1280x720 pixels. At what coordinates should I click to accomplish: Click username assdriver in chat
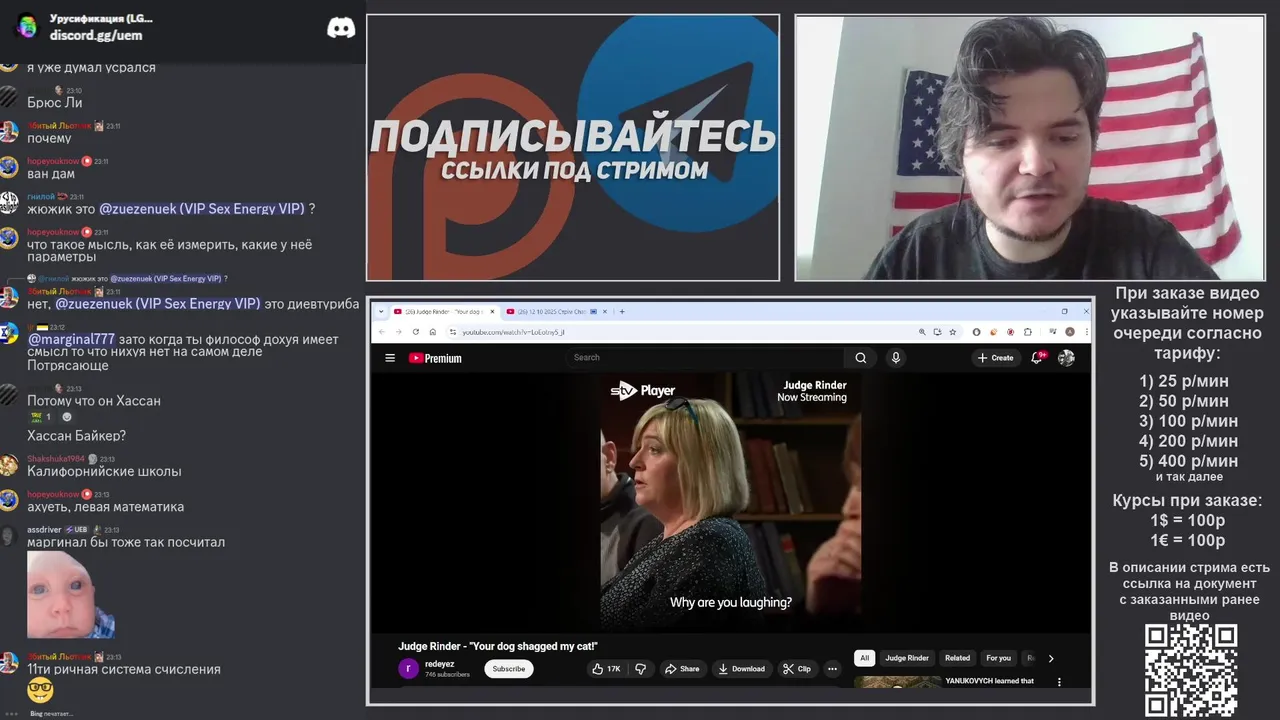(x=44, y=530)
